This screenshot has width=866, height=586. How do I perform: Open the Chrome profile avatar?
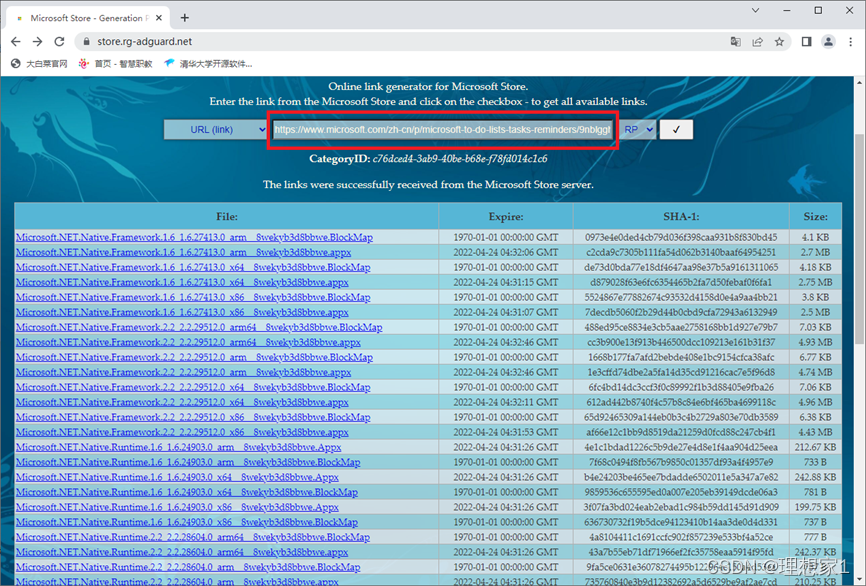point(828,41)
